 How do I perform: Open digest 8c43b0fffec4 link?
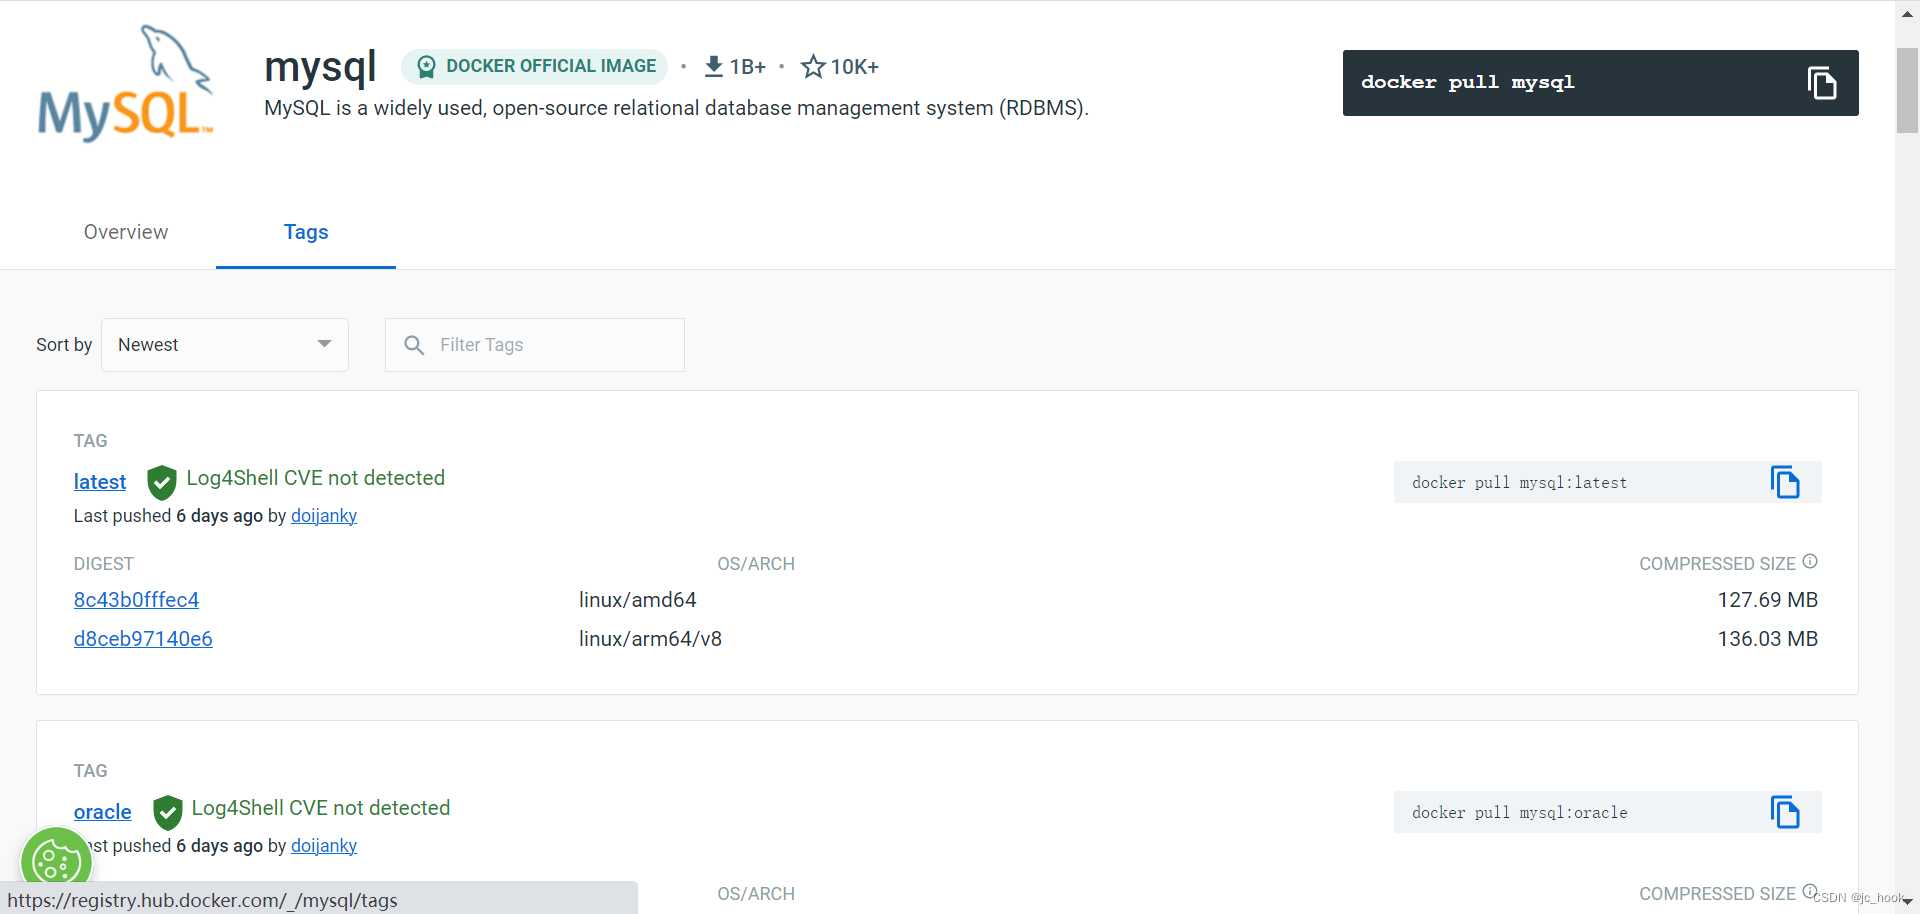pyautogui.click(x=136, y=600)
